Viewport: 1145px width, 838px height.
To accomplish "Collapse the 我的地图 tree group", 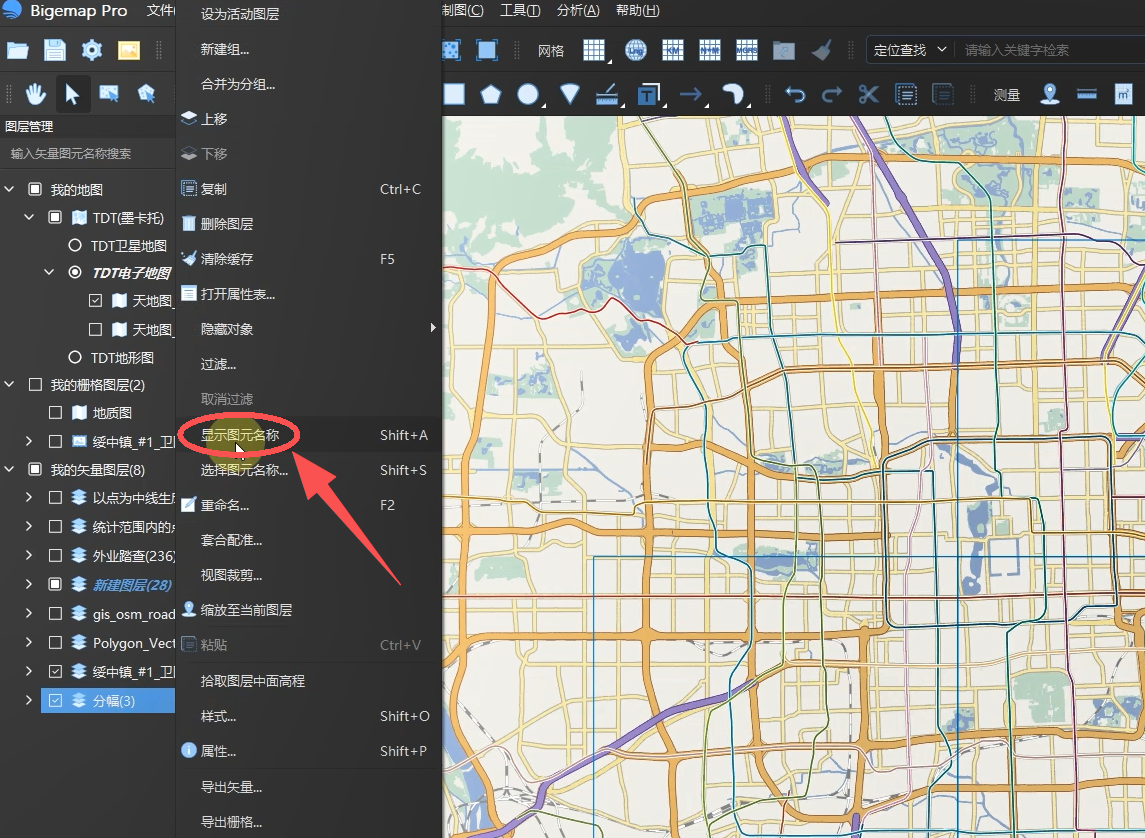I will pyautogui.click(x=9, y=190).
